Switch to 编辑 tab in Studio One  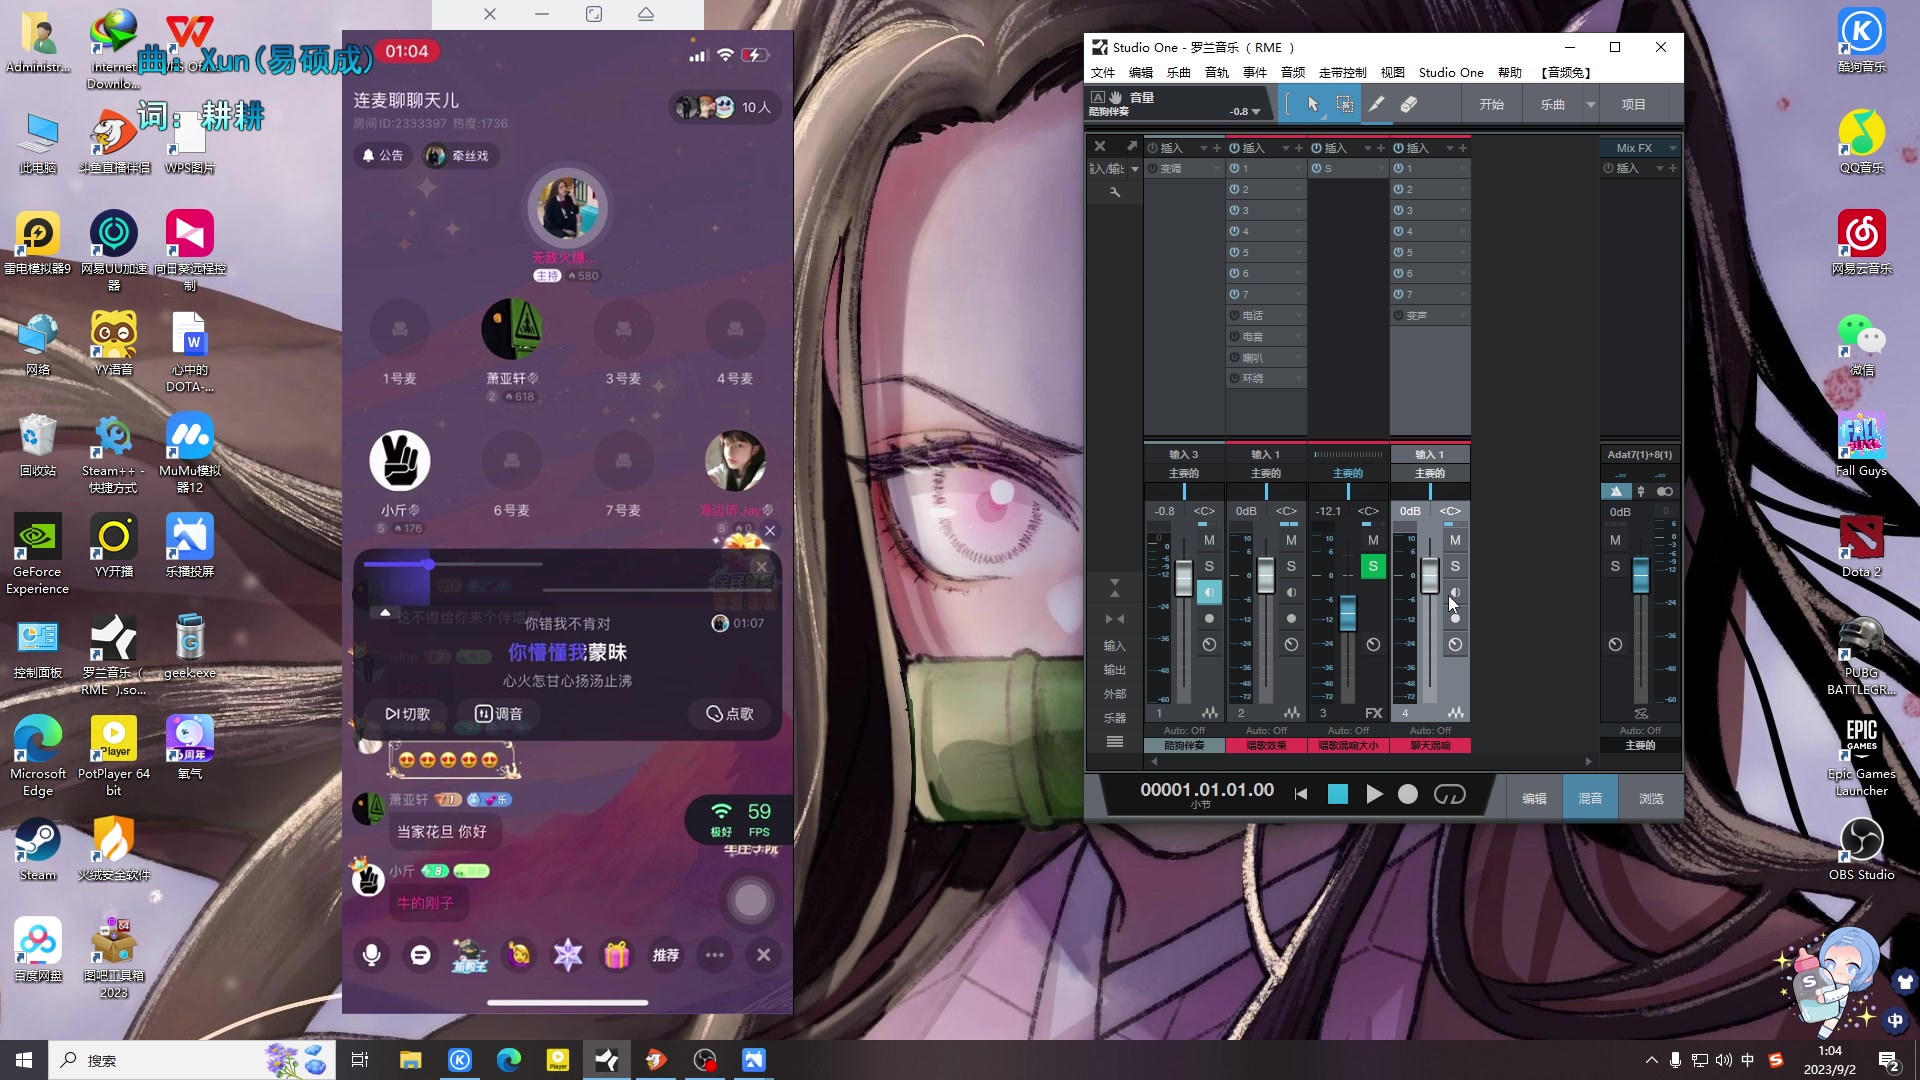point(1534,798)
